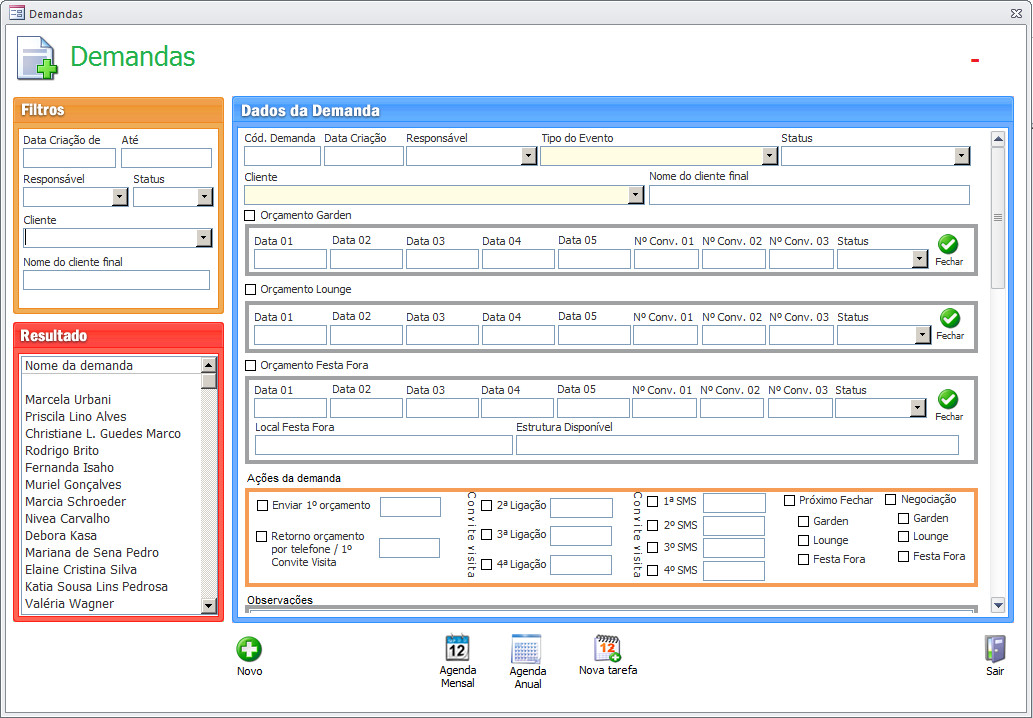Viewport: 1033px width, 718px height.
Task: Open the Cliente dropdown in Dados da Demanda
Action: [x=635, y=195]
